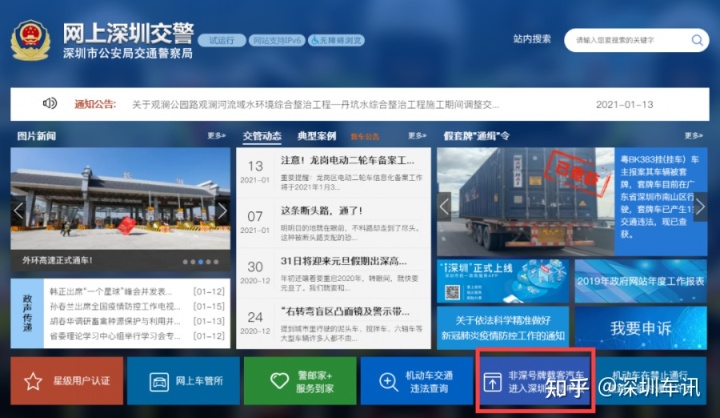Click the 网站支持IPv6 badge
This screenshot has width=720, height=418.
[x=277, y=40]
